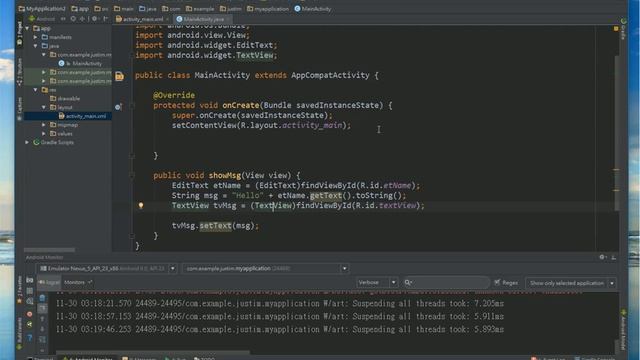Screen dimensions: 640x360
Task: Open Android Monitor settings gear icon
Action: [602, 257]
